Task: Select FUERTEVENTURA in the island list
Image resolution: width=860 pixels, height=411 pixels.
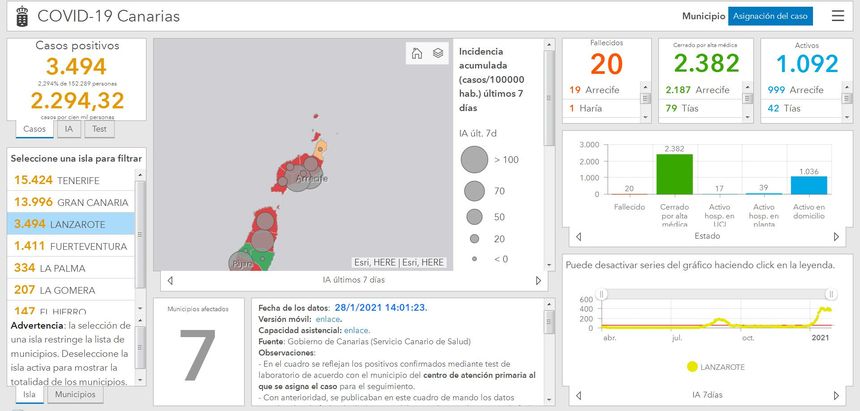Action: [70, 246]
